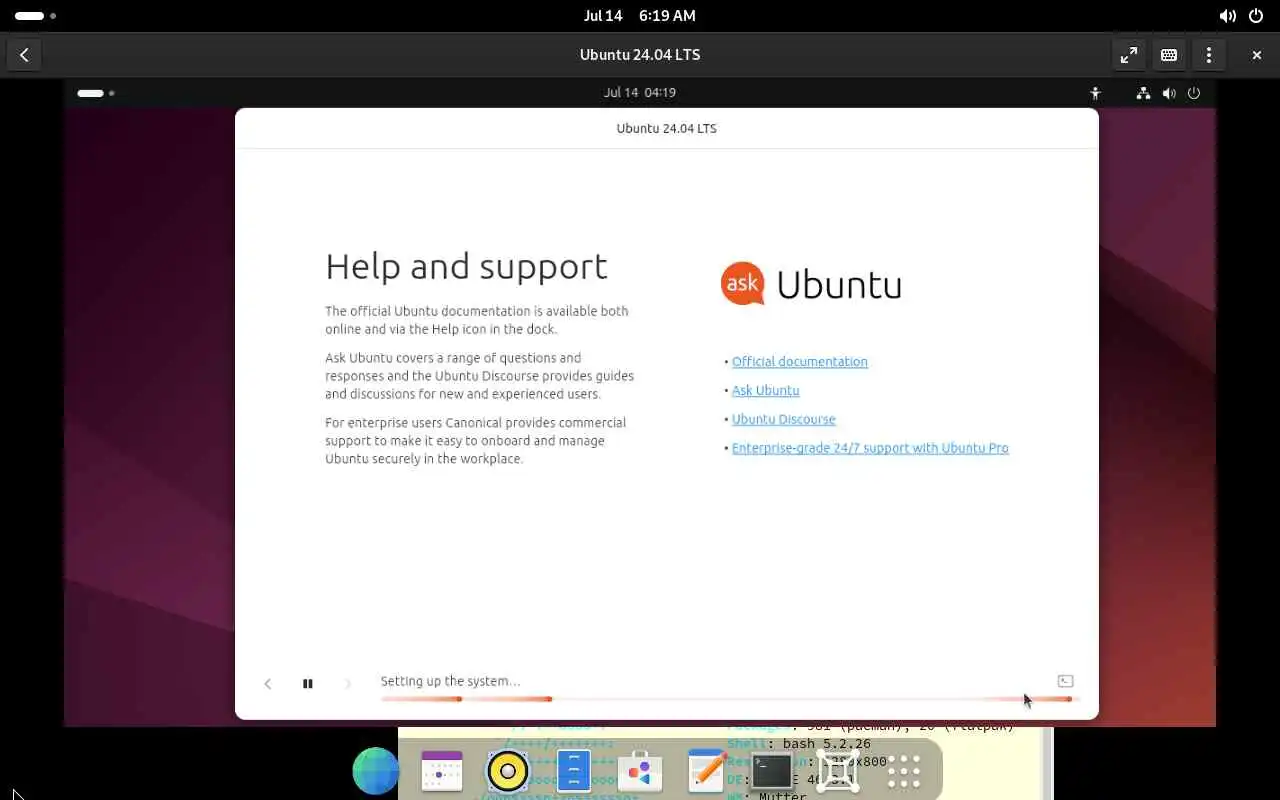Open the Boxes app in the dock
Image resolution: width=1280 pixels, height=800 pixels.
point(838,771)
